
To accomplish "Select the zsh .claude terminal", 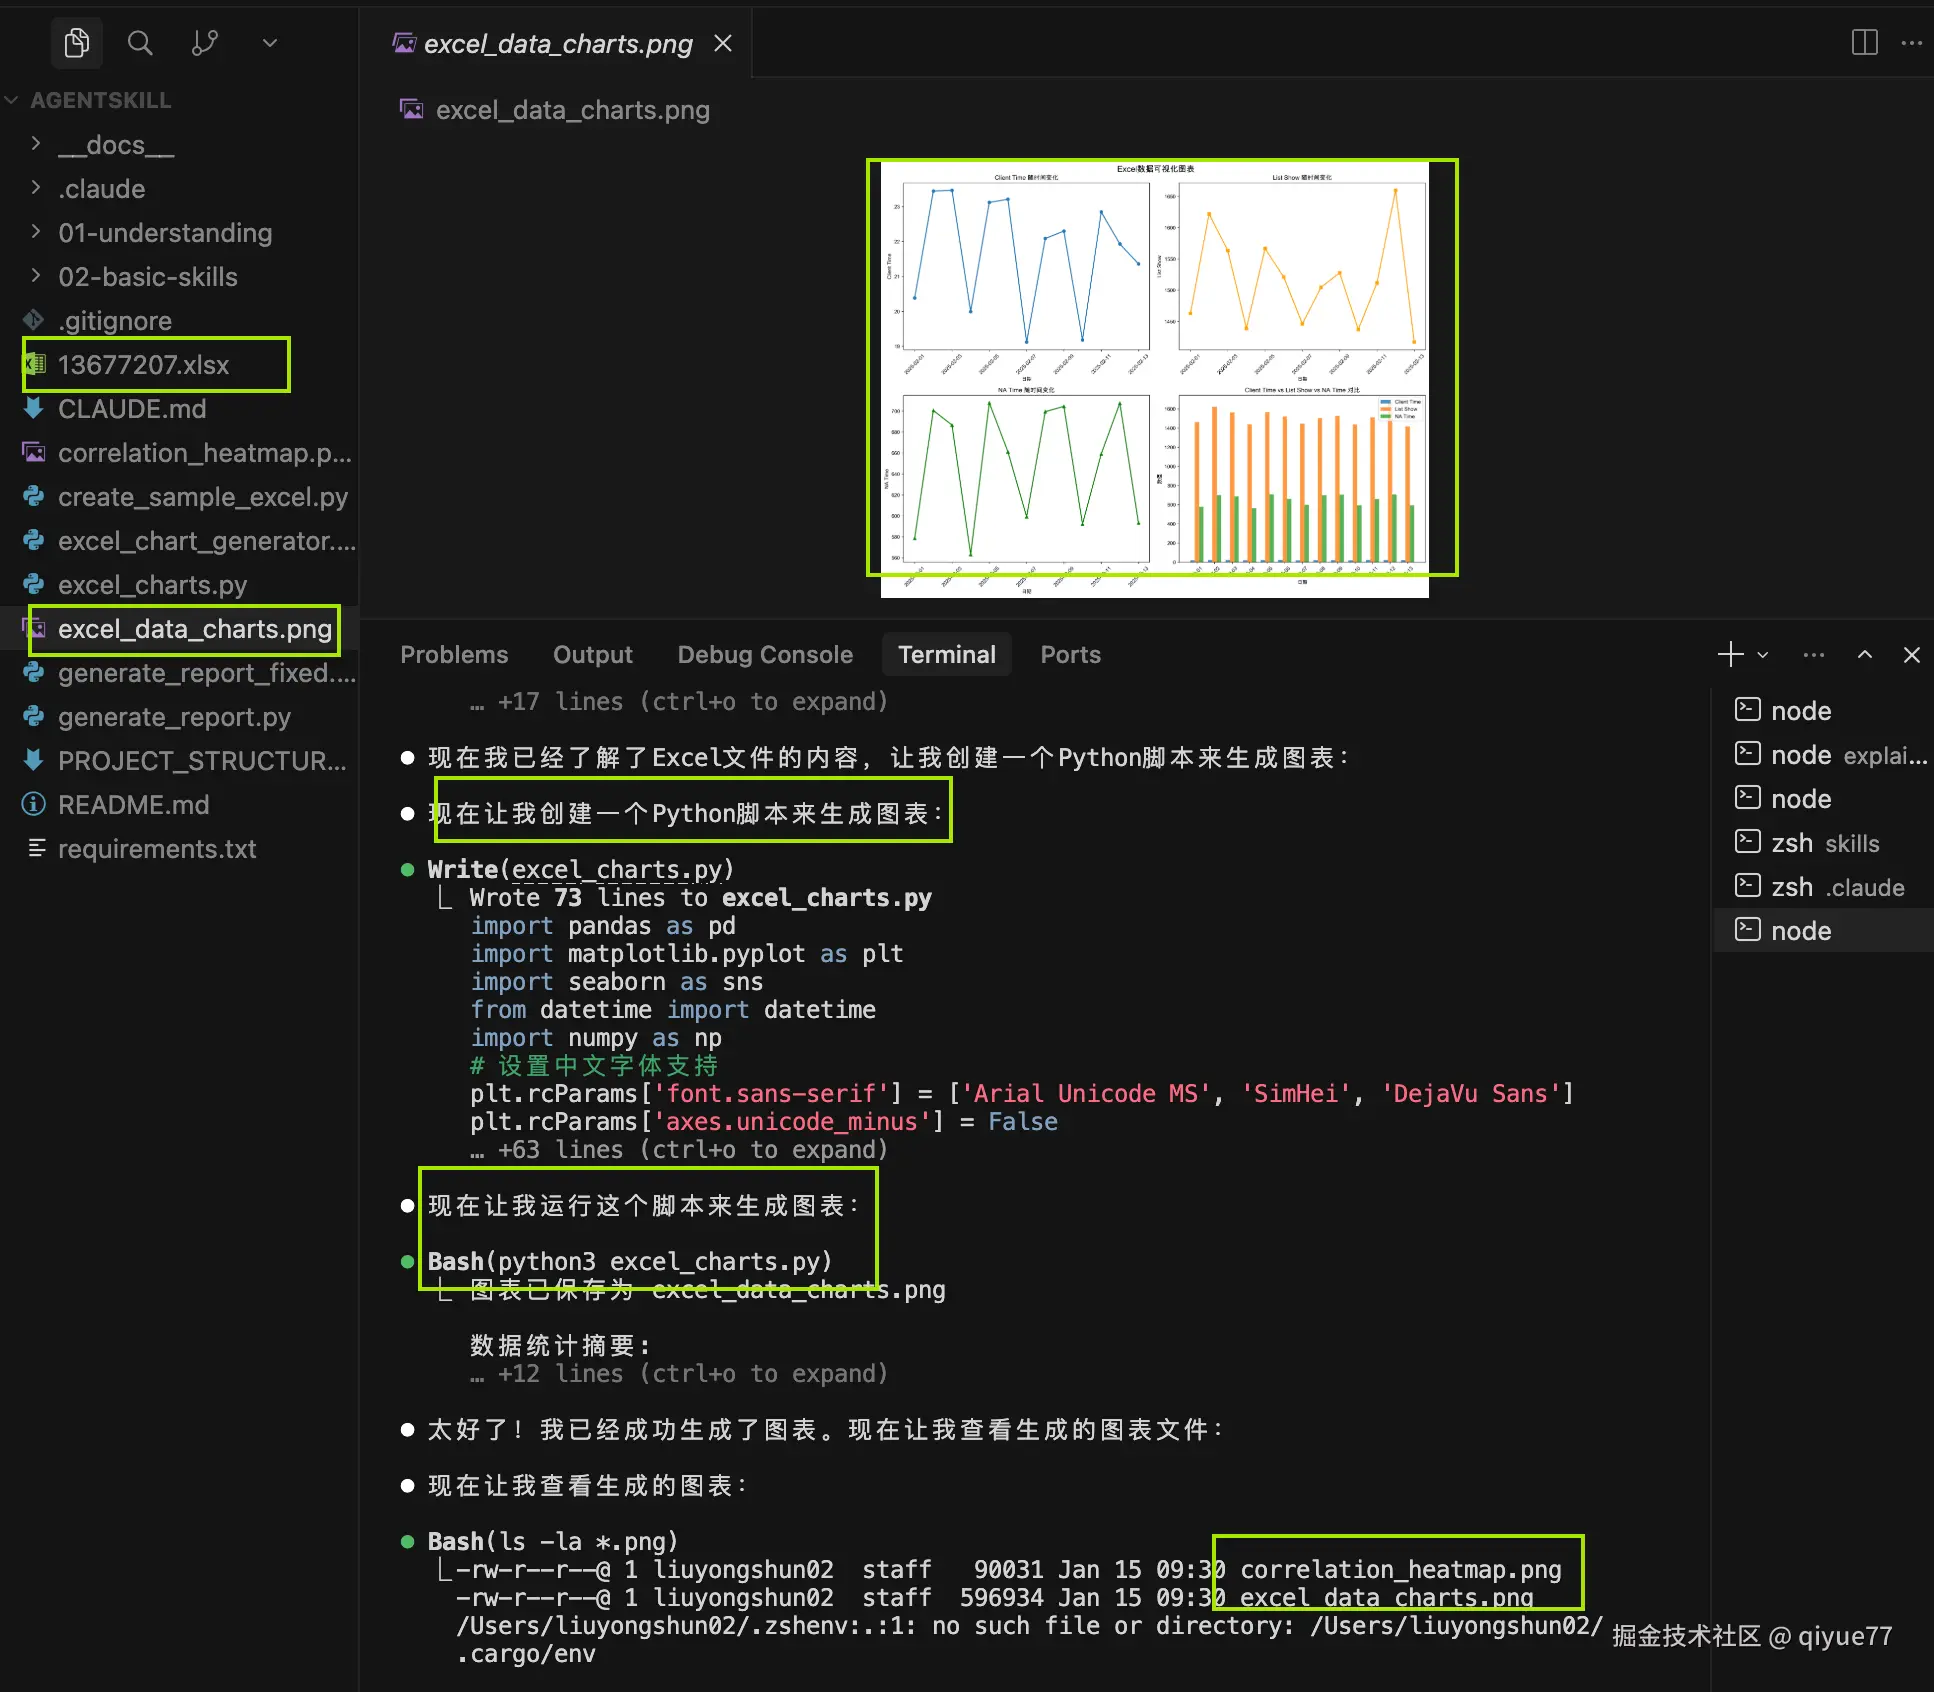I will 1823,887.
